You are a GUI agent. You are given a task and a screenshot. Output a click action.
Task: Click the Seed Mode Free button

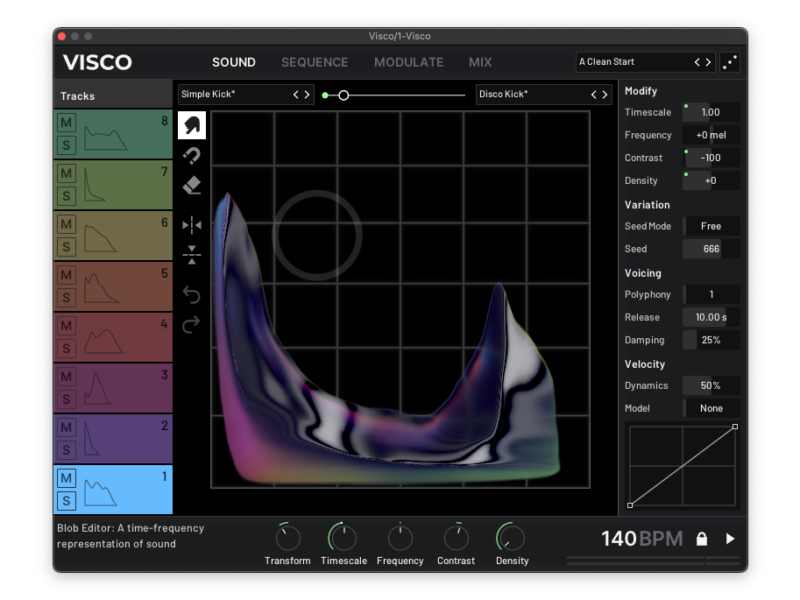[x=711, y=226]
